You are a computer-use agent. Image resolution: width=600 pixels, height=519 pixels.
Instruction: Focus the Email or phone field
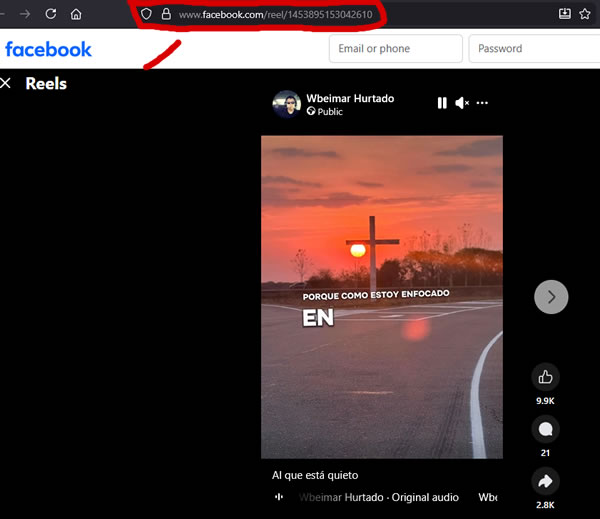coord(396,49)
